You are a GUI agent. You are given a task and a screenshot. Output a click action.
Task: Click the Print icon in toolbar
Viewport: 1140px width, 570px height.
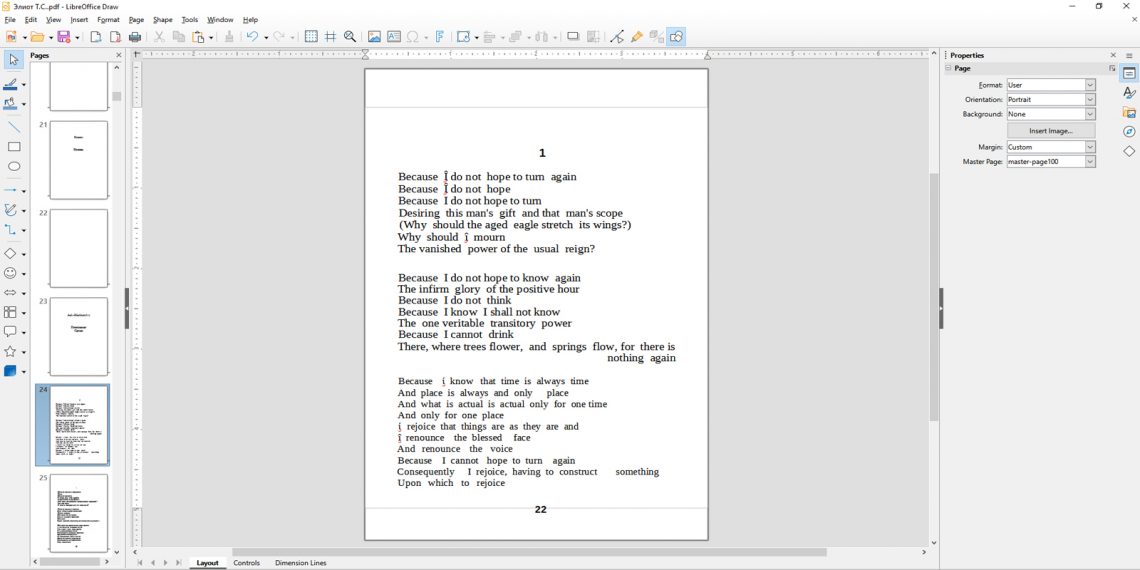click(135, 37)
